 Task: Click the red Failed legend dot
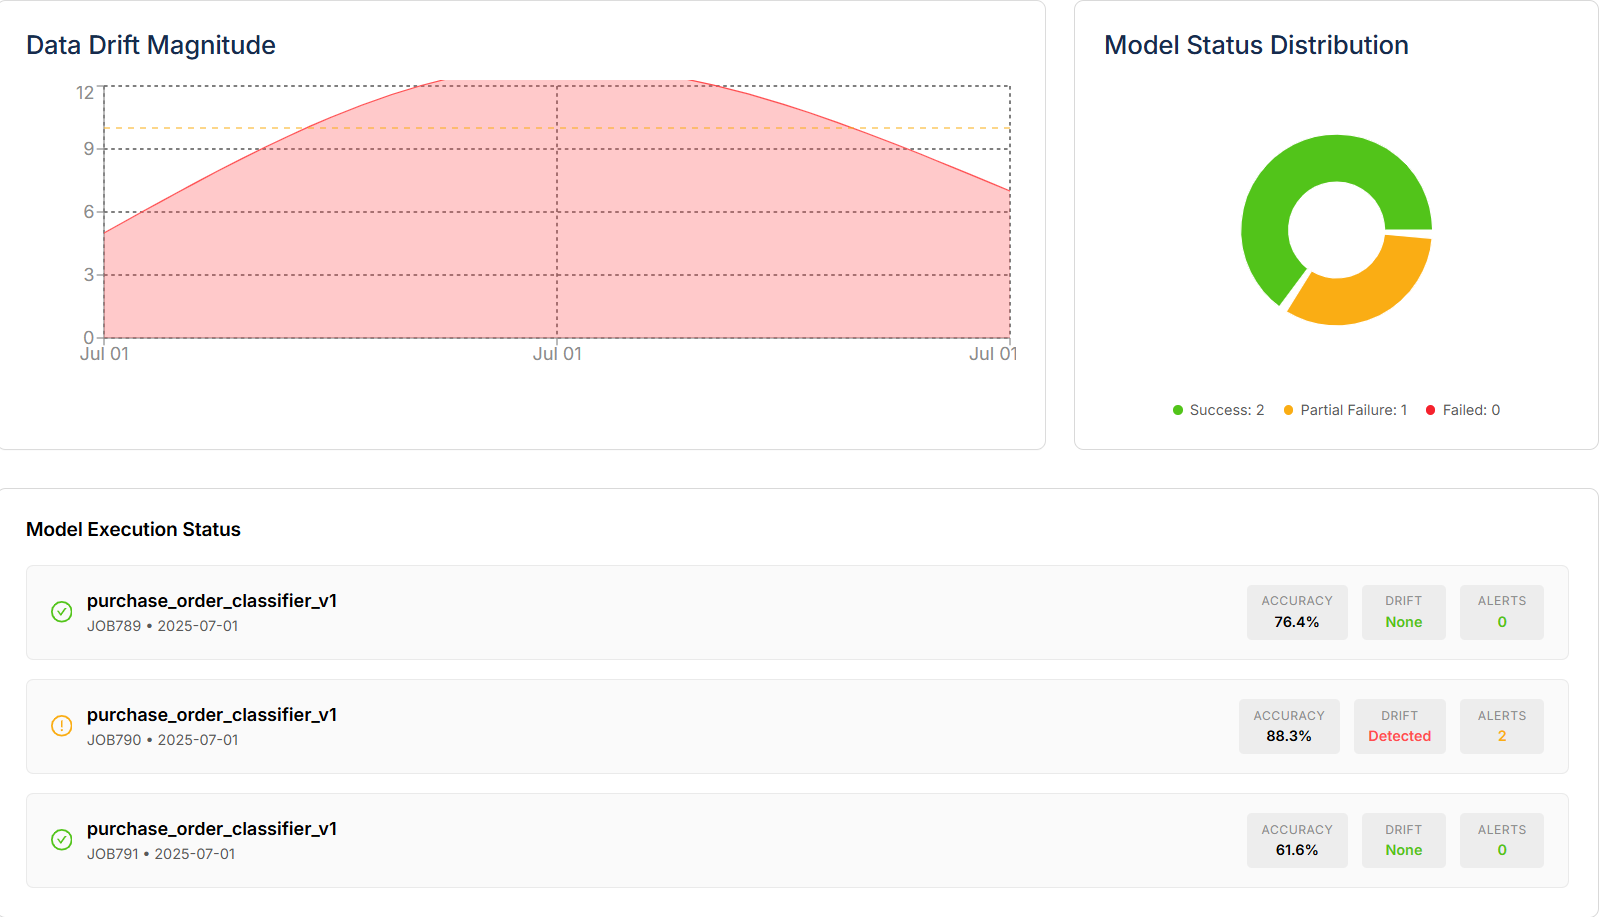[x=1430, y=410]
